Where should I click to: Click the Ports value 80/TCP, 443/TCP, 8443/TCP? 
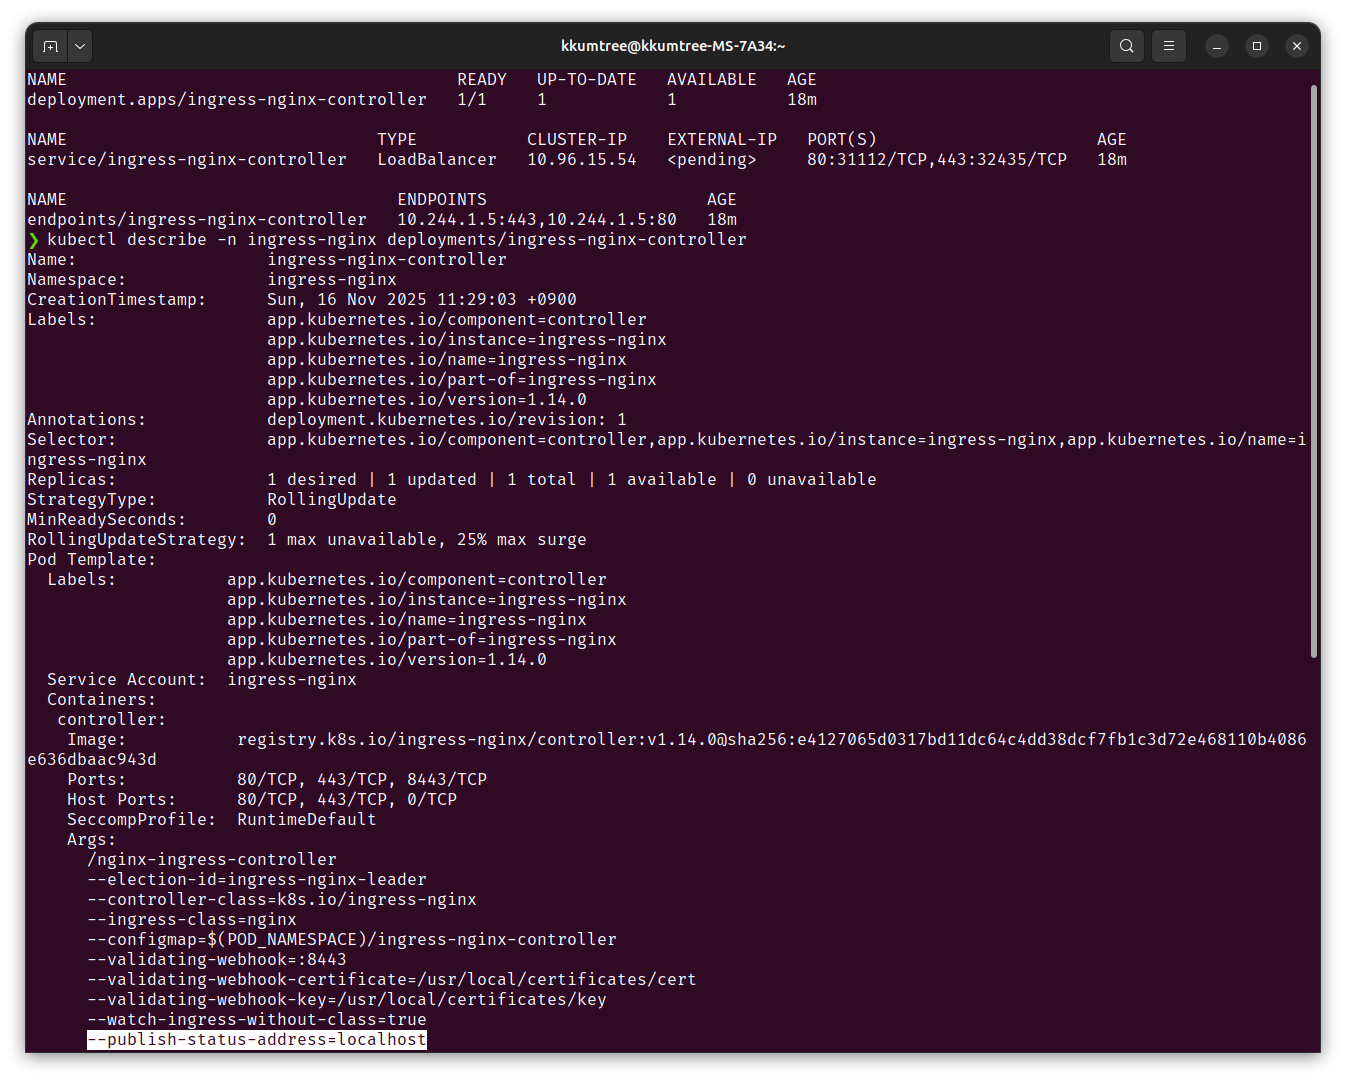362,780
